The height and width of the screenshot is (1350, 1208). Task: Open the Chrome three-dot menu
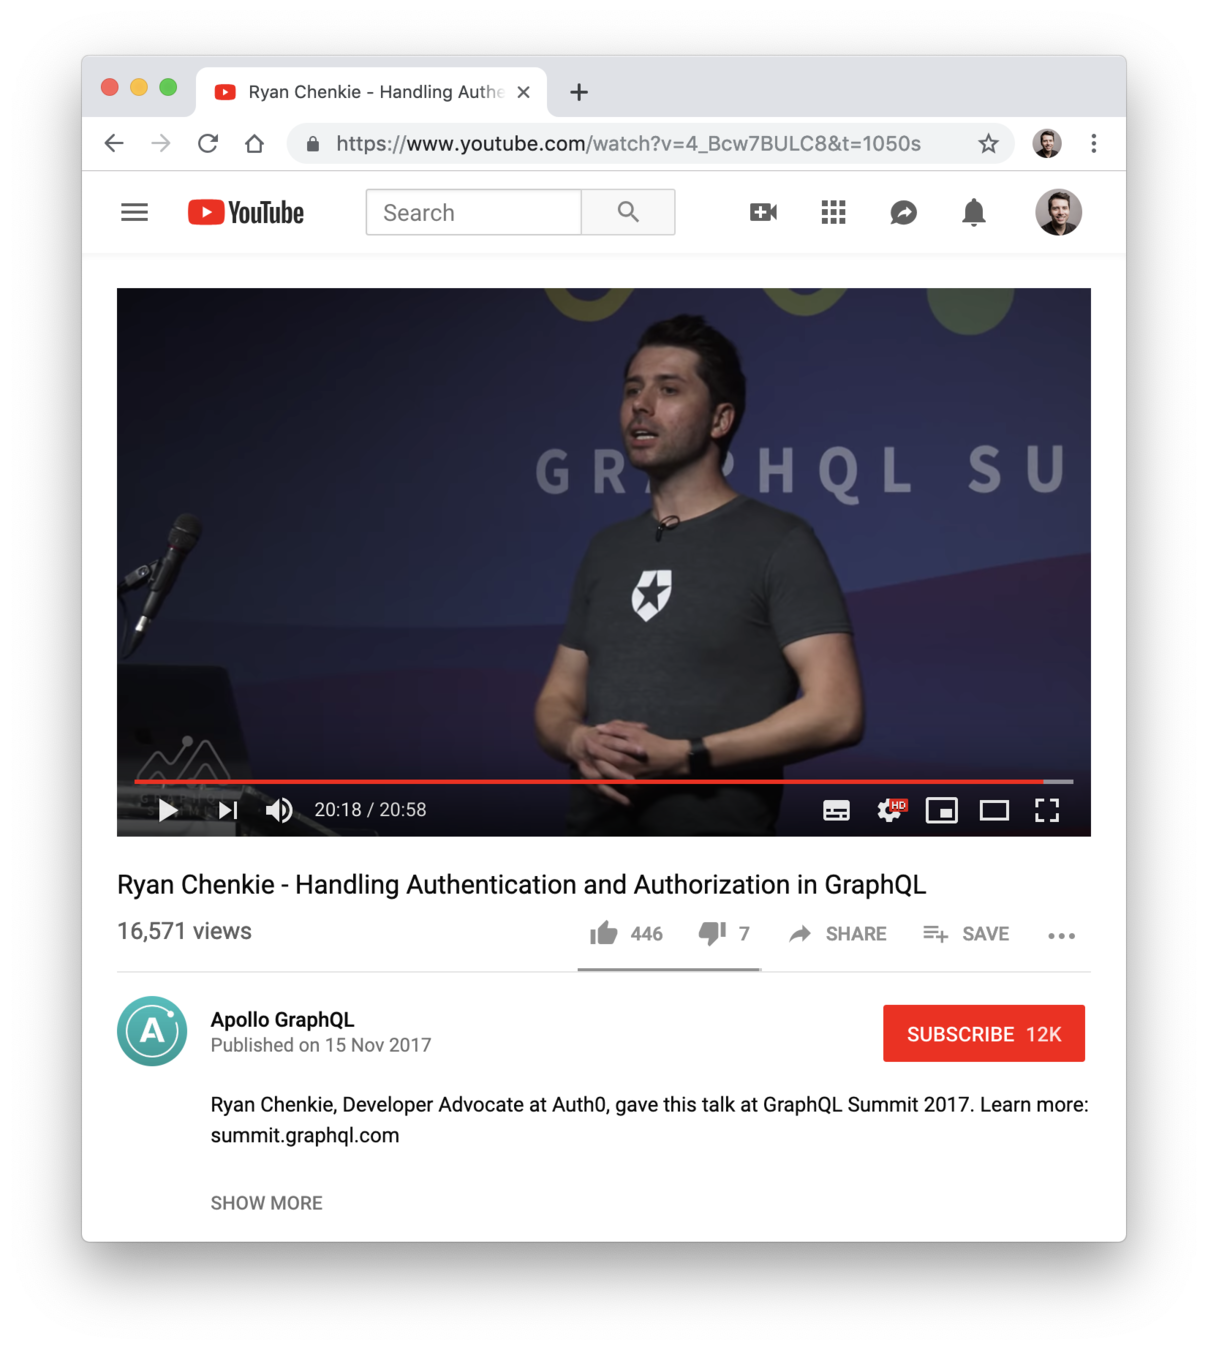click(x=1094, y=144)
